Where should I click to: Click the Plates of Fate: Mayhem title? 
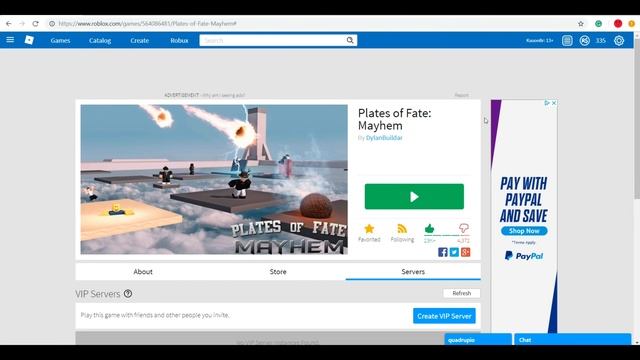(394, 119)
